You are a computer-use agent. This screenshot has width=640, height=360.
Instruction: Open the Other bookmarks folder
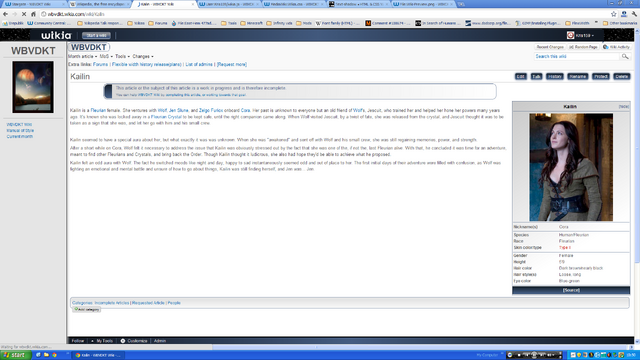point(620,23)
